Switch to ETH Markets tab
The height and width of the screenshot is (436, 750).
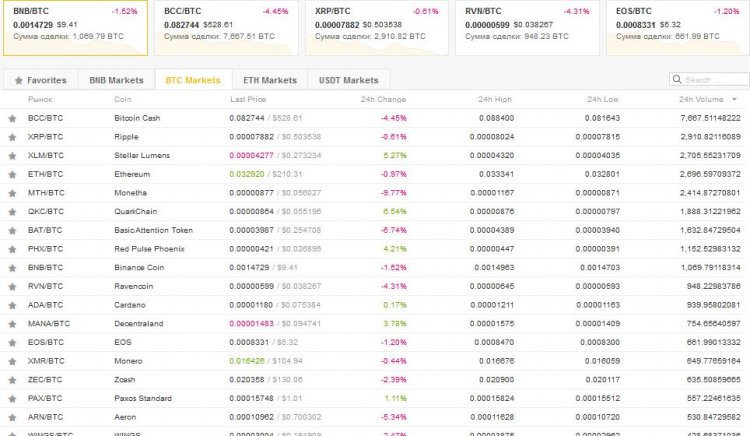coord(270,80)
